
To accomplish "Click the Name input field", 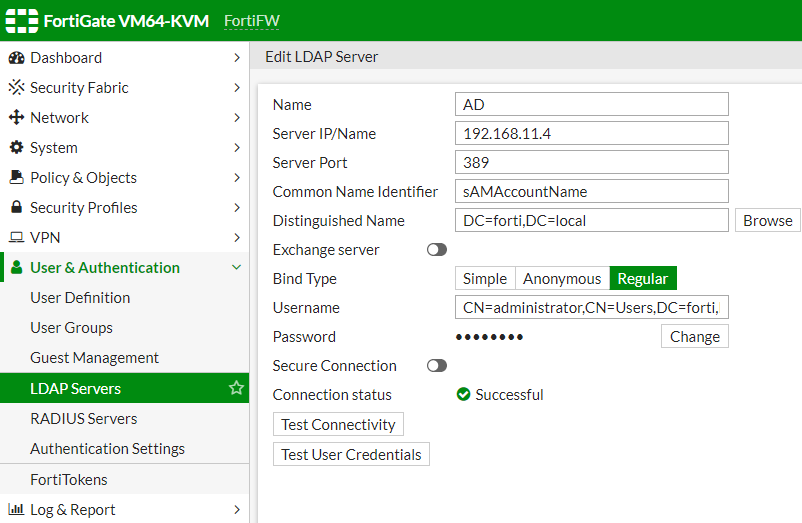I will coord(592,104).
